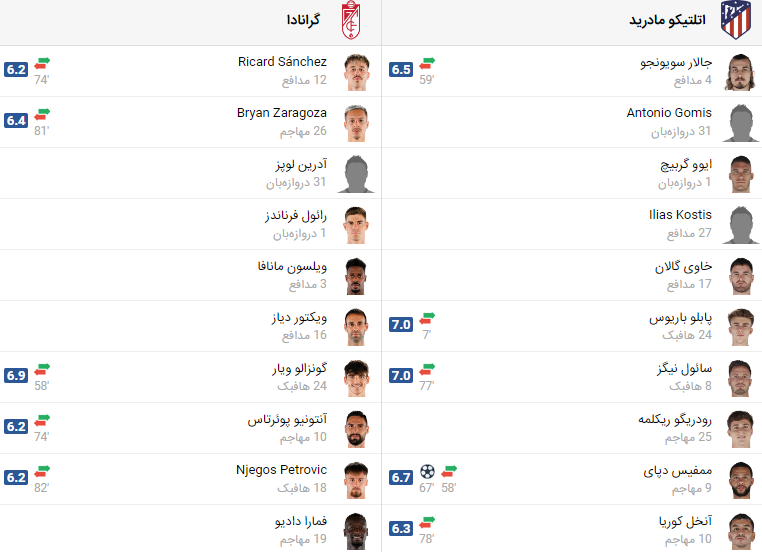Click the goal ball icon beside Memphis Depay
Viewport: 762px width, 552px height.
[x=427, y=471]
